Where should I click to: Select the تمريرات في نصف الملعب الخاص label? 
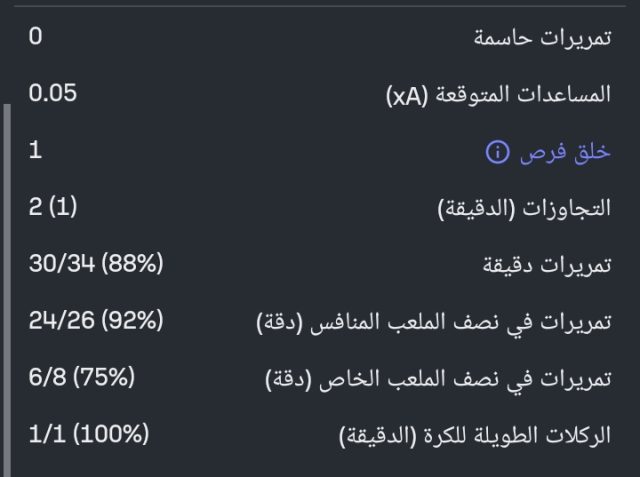453,380
